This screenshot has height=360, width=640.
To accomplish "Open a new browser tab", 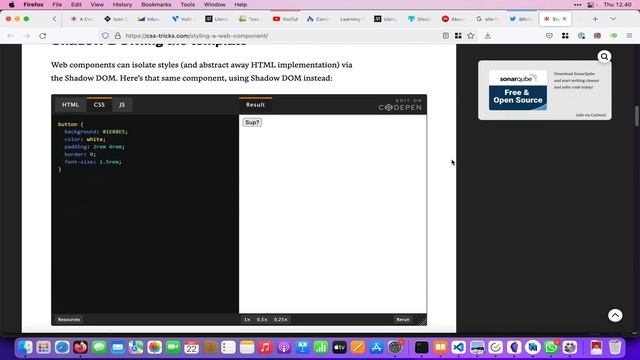I will click(x=595, y=19).
